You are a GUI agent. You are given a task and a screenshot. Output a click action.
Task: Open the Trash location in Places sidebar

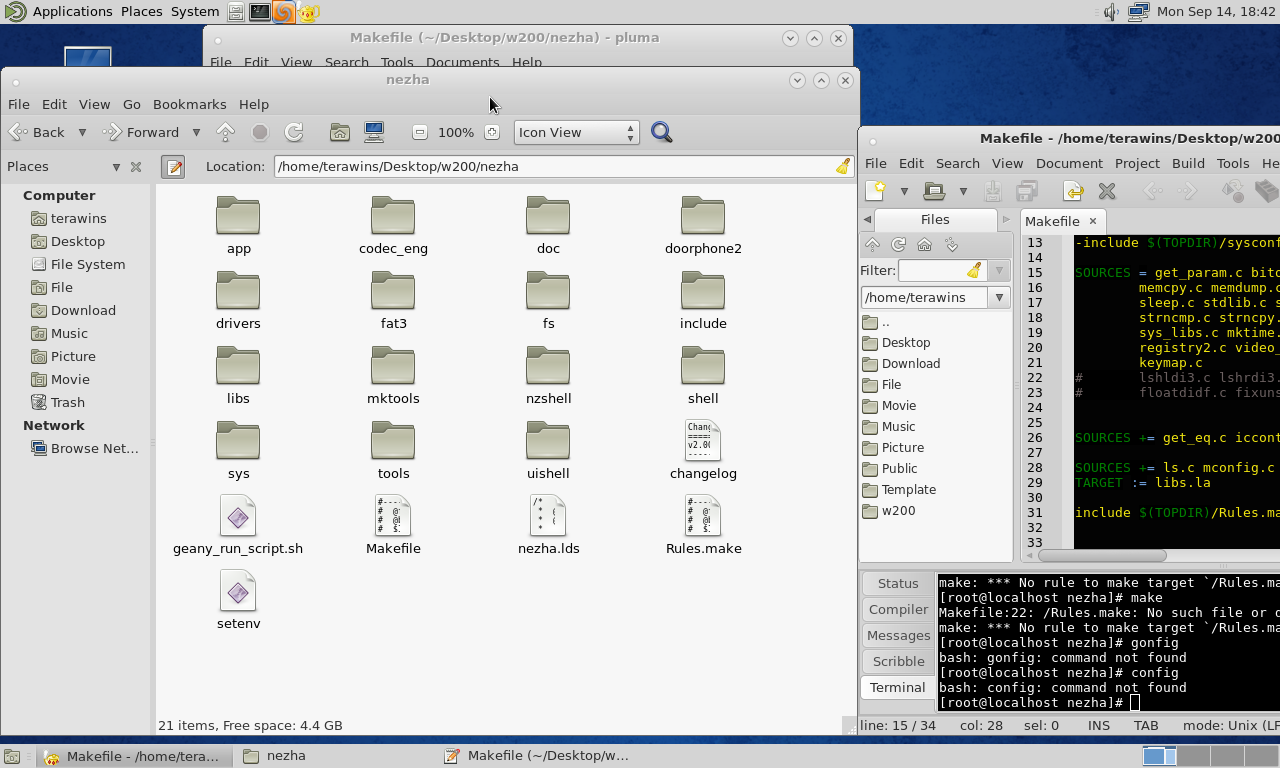[67, 402]
